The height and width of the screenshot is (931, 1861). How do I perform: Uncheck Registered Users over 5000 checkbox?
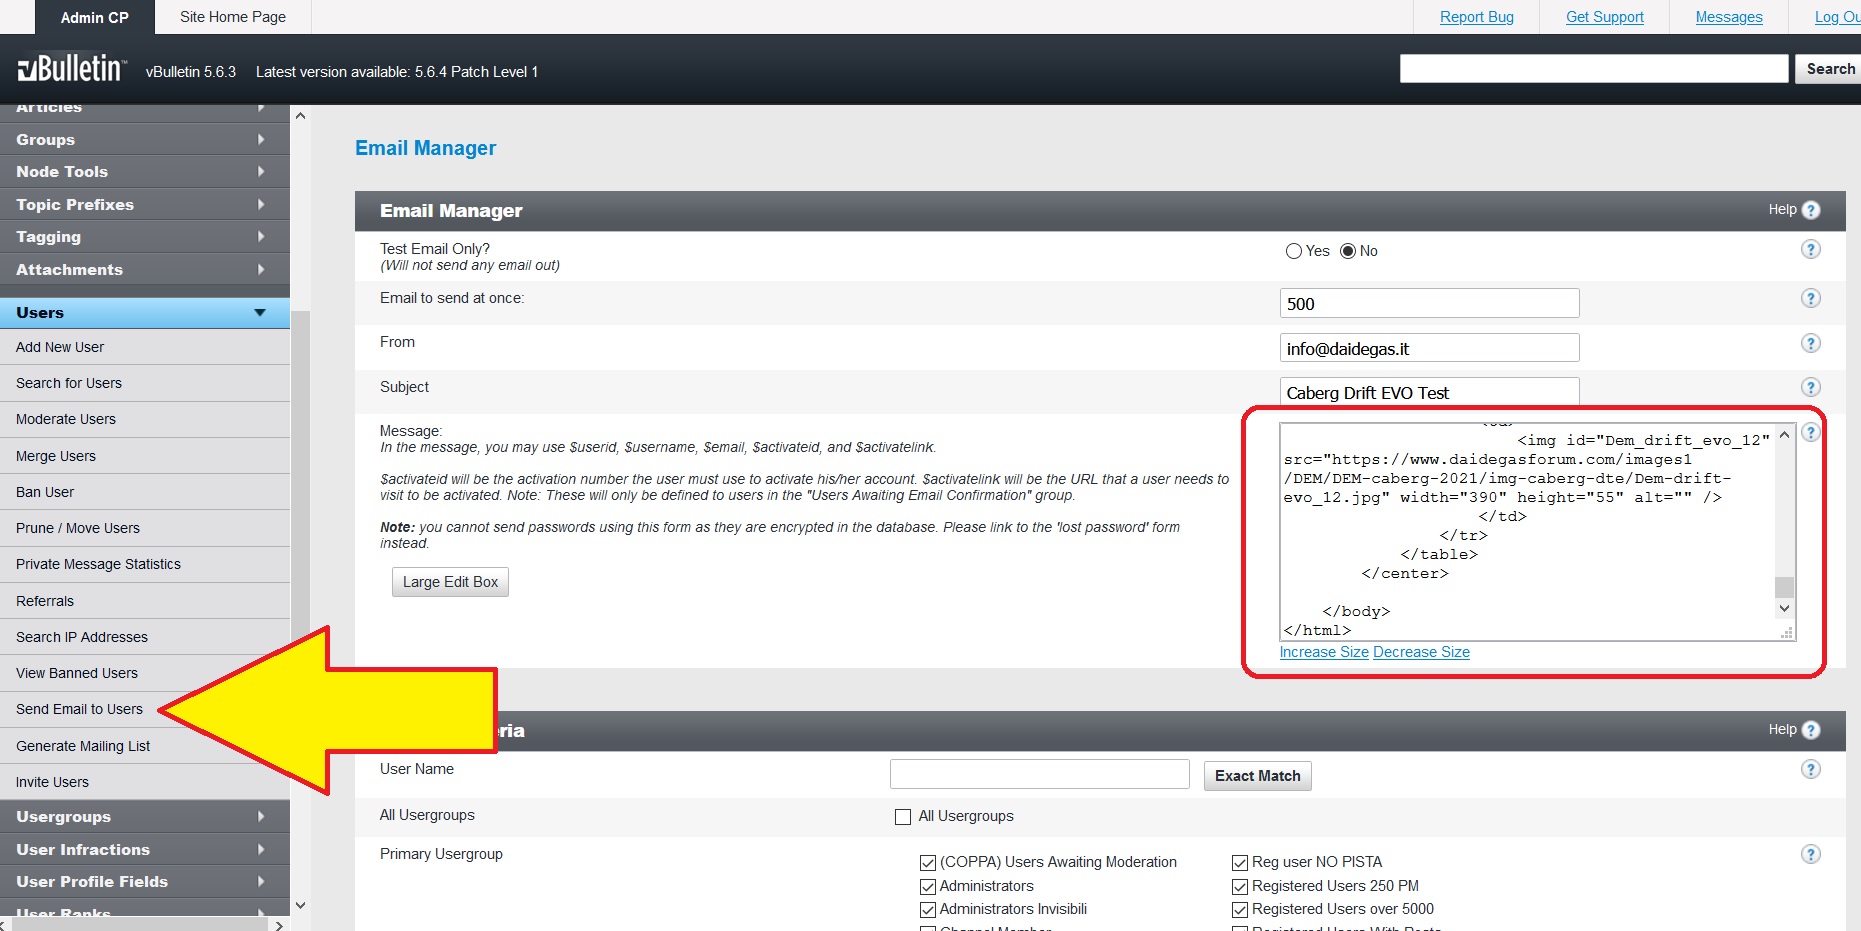click(1240, 910)
